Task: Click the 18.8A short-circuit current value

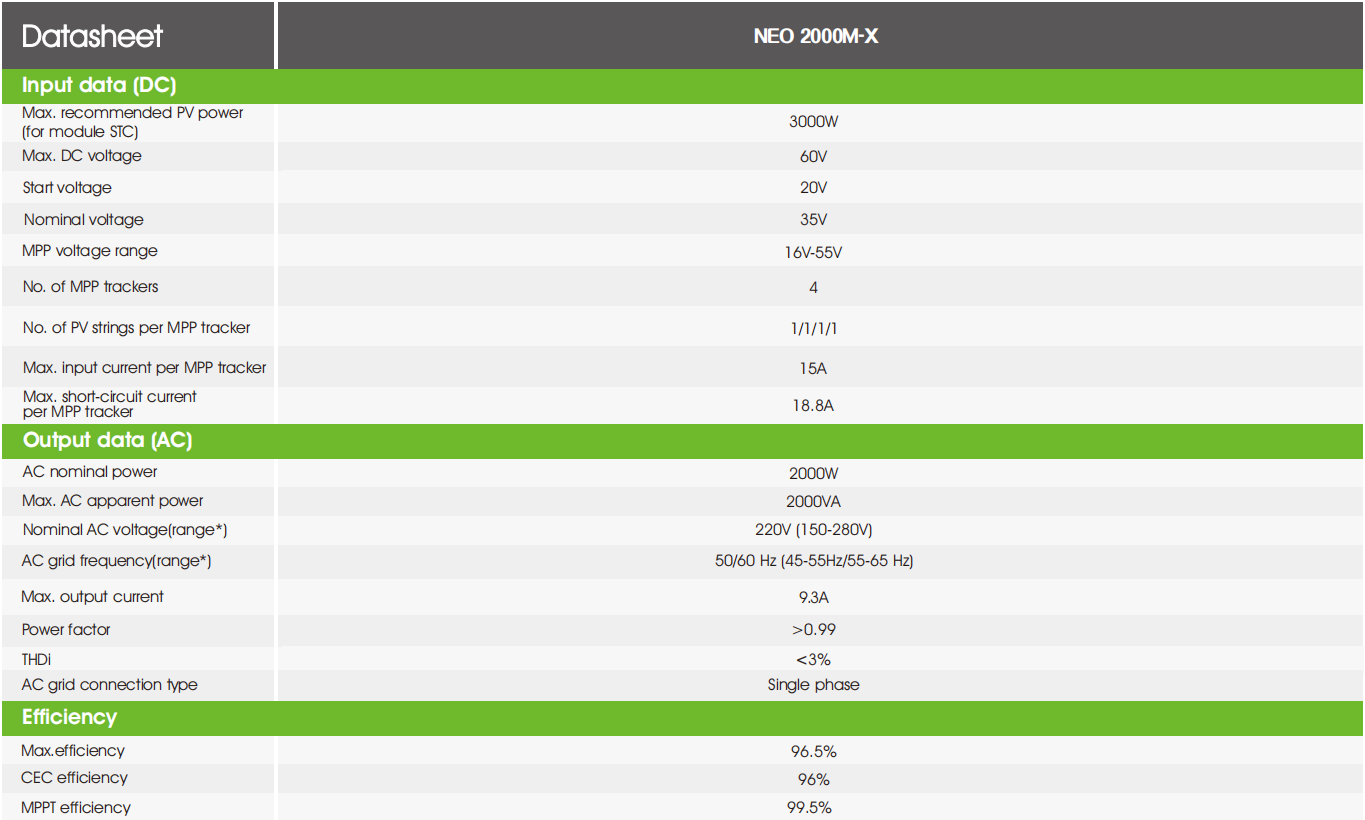Action: click(x=813, y=406)
